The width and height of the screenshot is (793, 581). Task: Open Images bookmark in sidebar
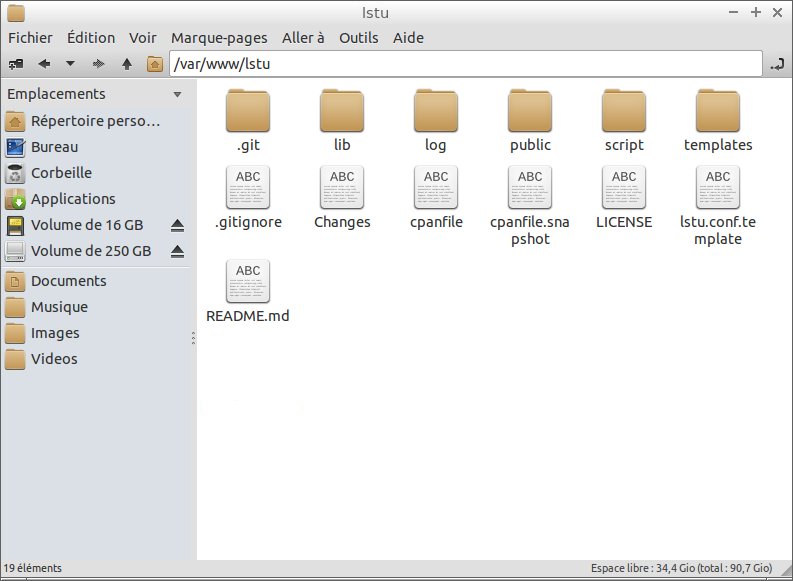click(x=96, y=333)
